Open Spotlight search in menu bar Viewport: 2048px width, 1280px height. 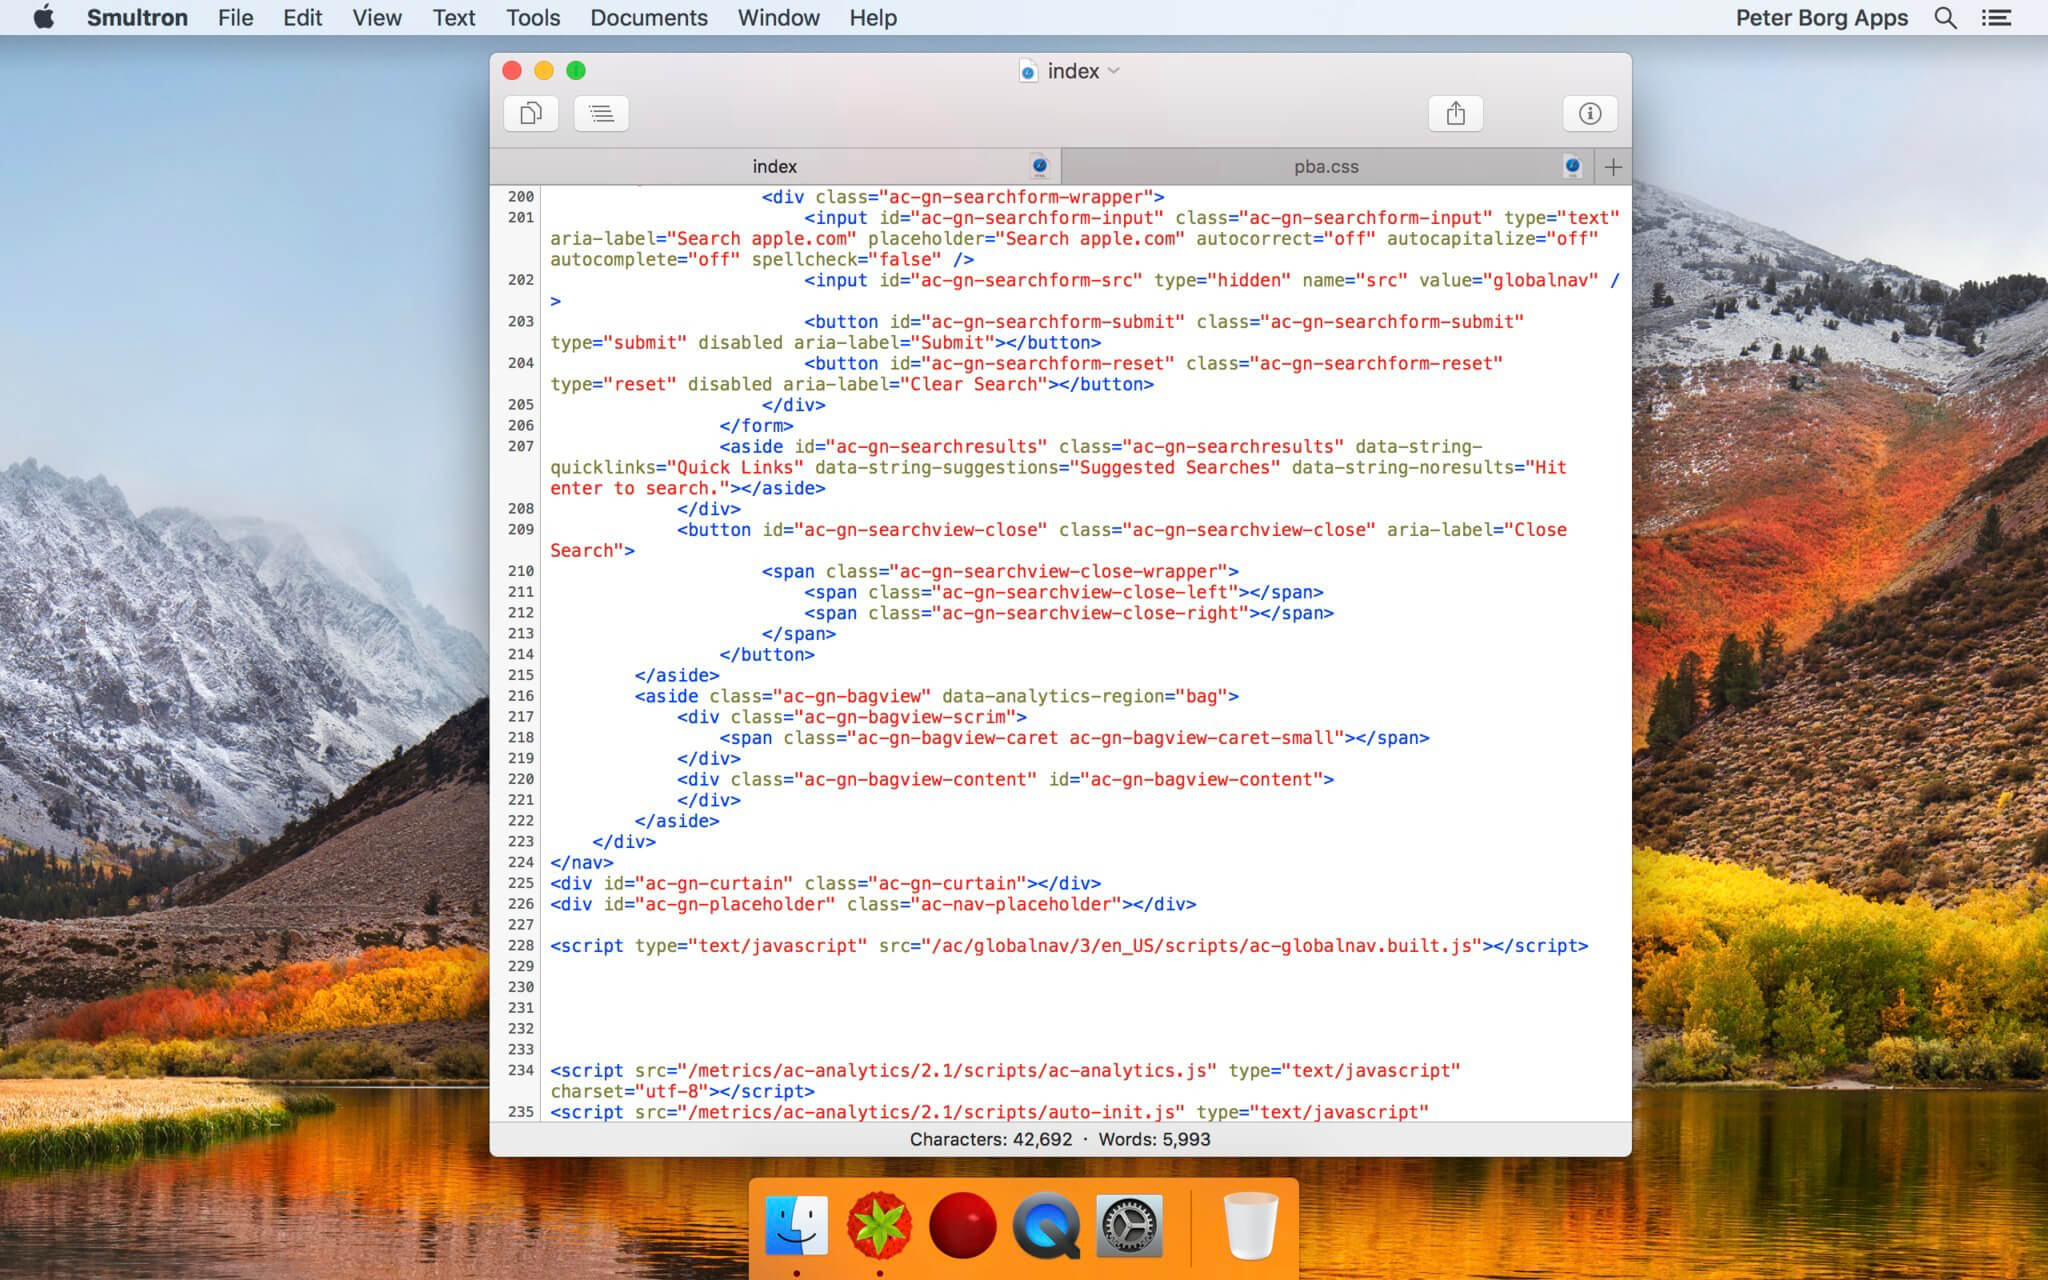click(1945, 18)
